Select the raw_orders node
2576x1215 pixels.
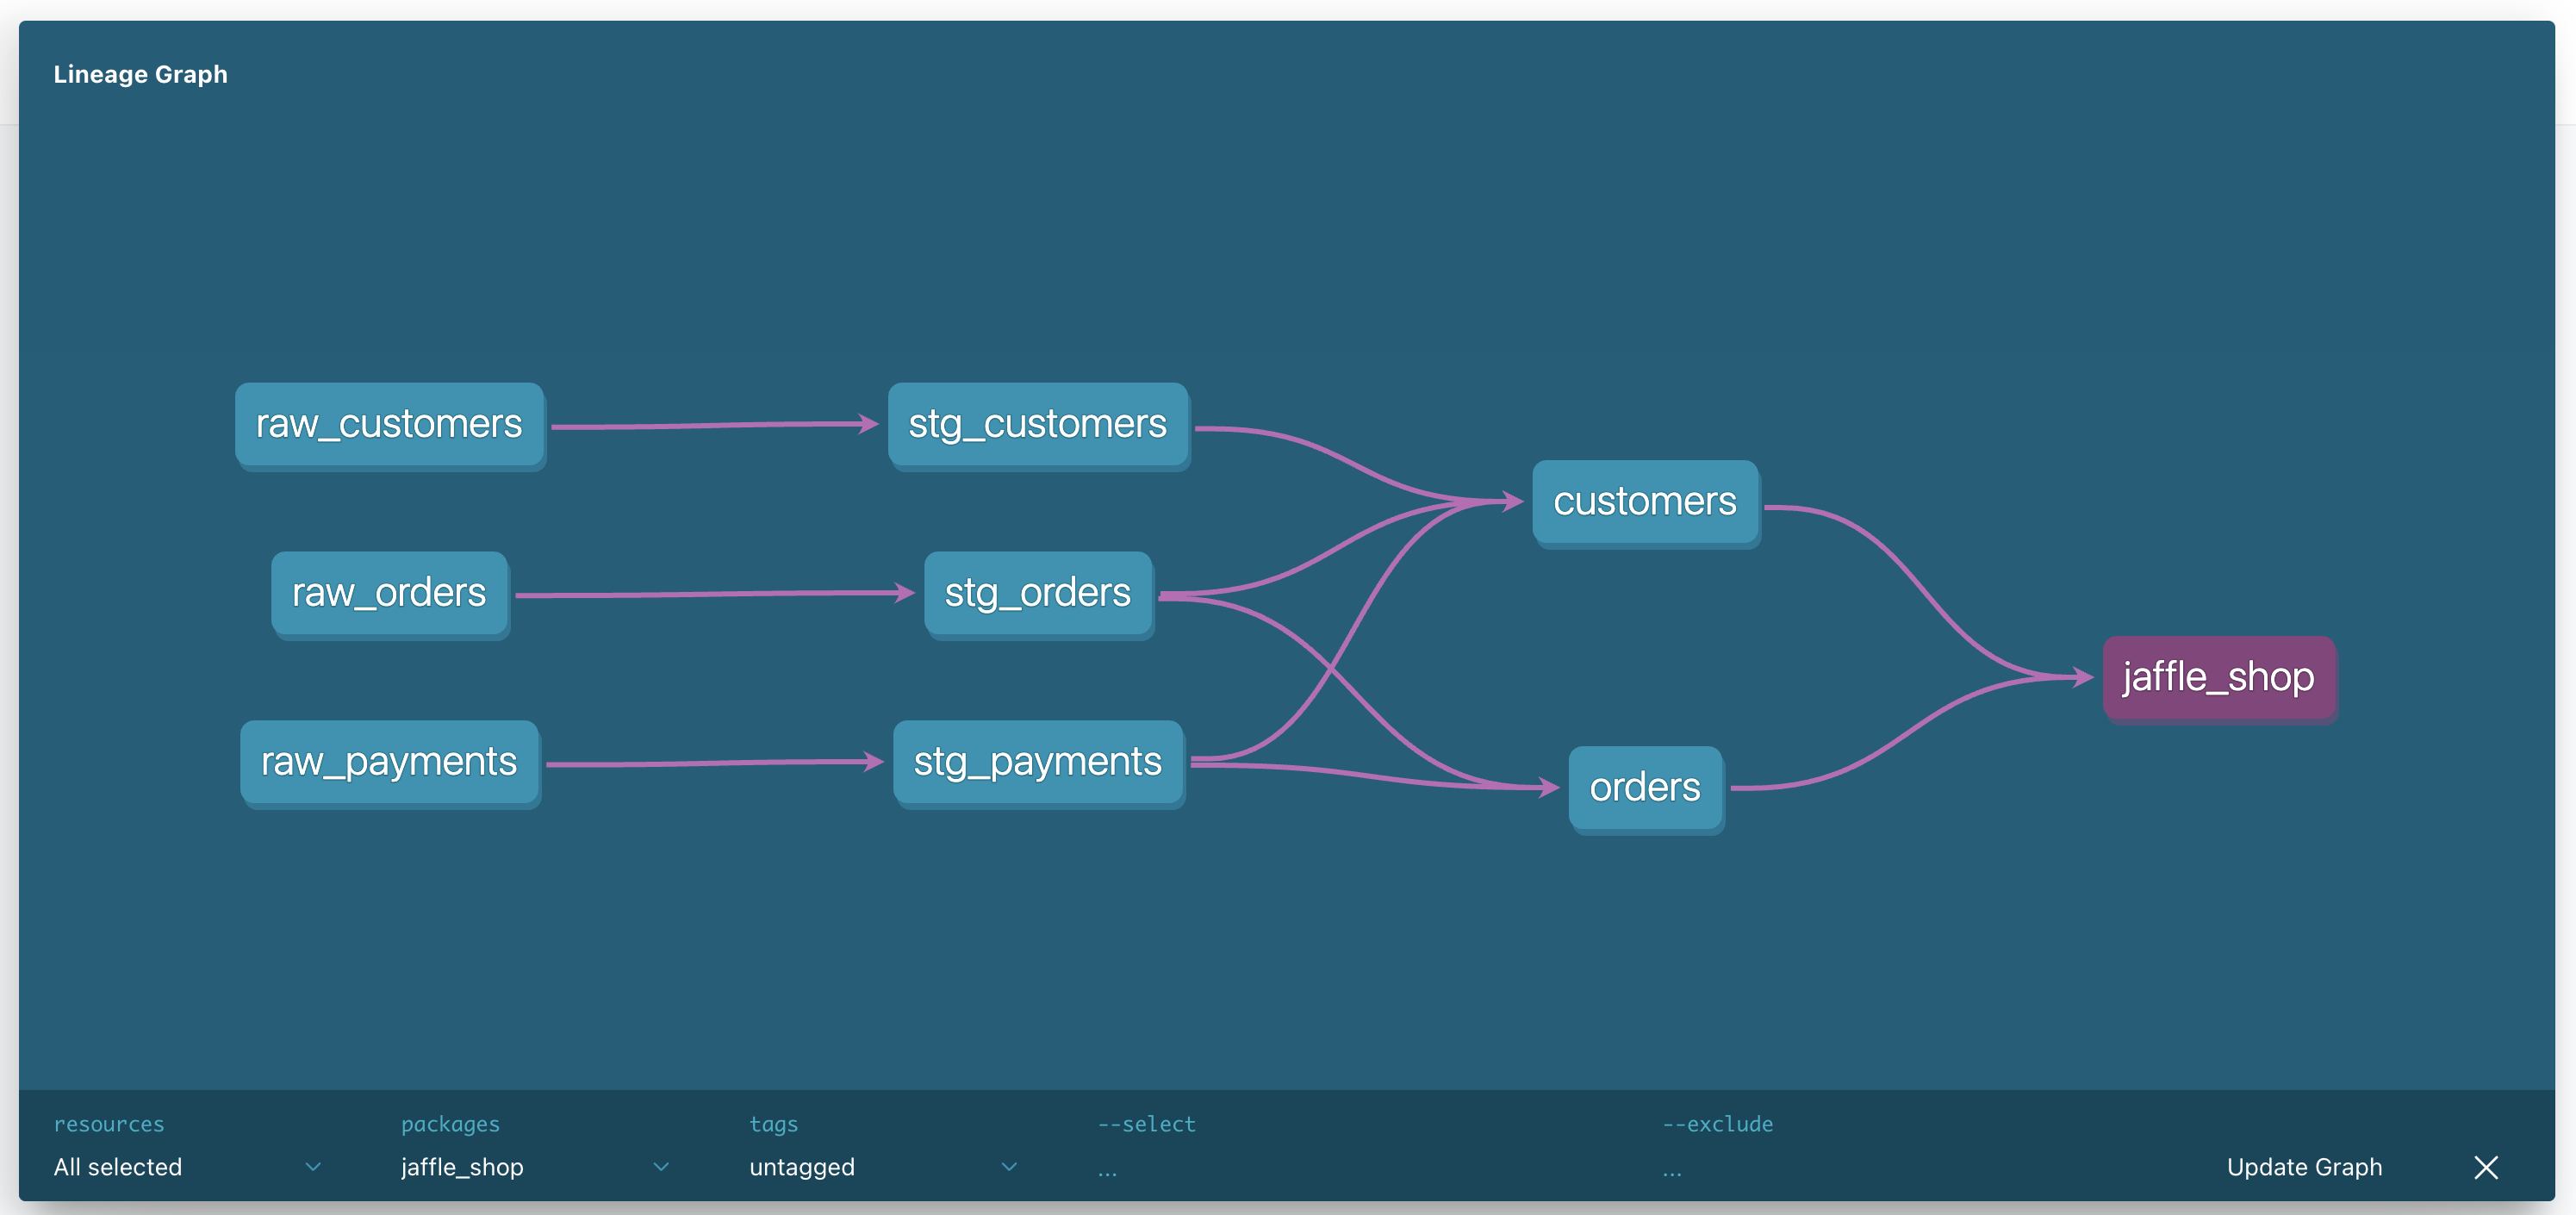tap(389, 593)
